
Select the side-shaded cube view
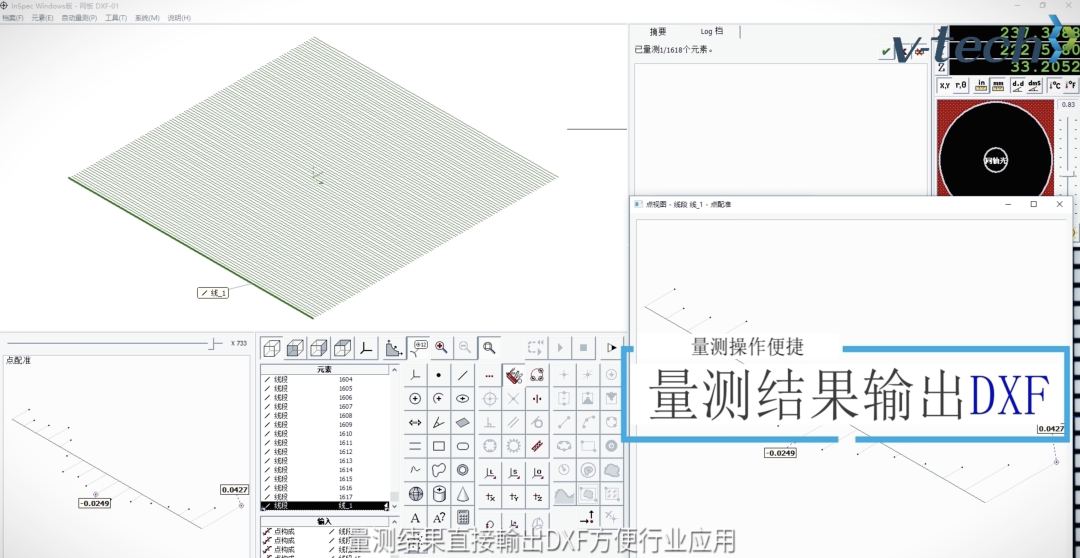click(x=318, y=348)
